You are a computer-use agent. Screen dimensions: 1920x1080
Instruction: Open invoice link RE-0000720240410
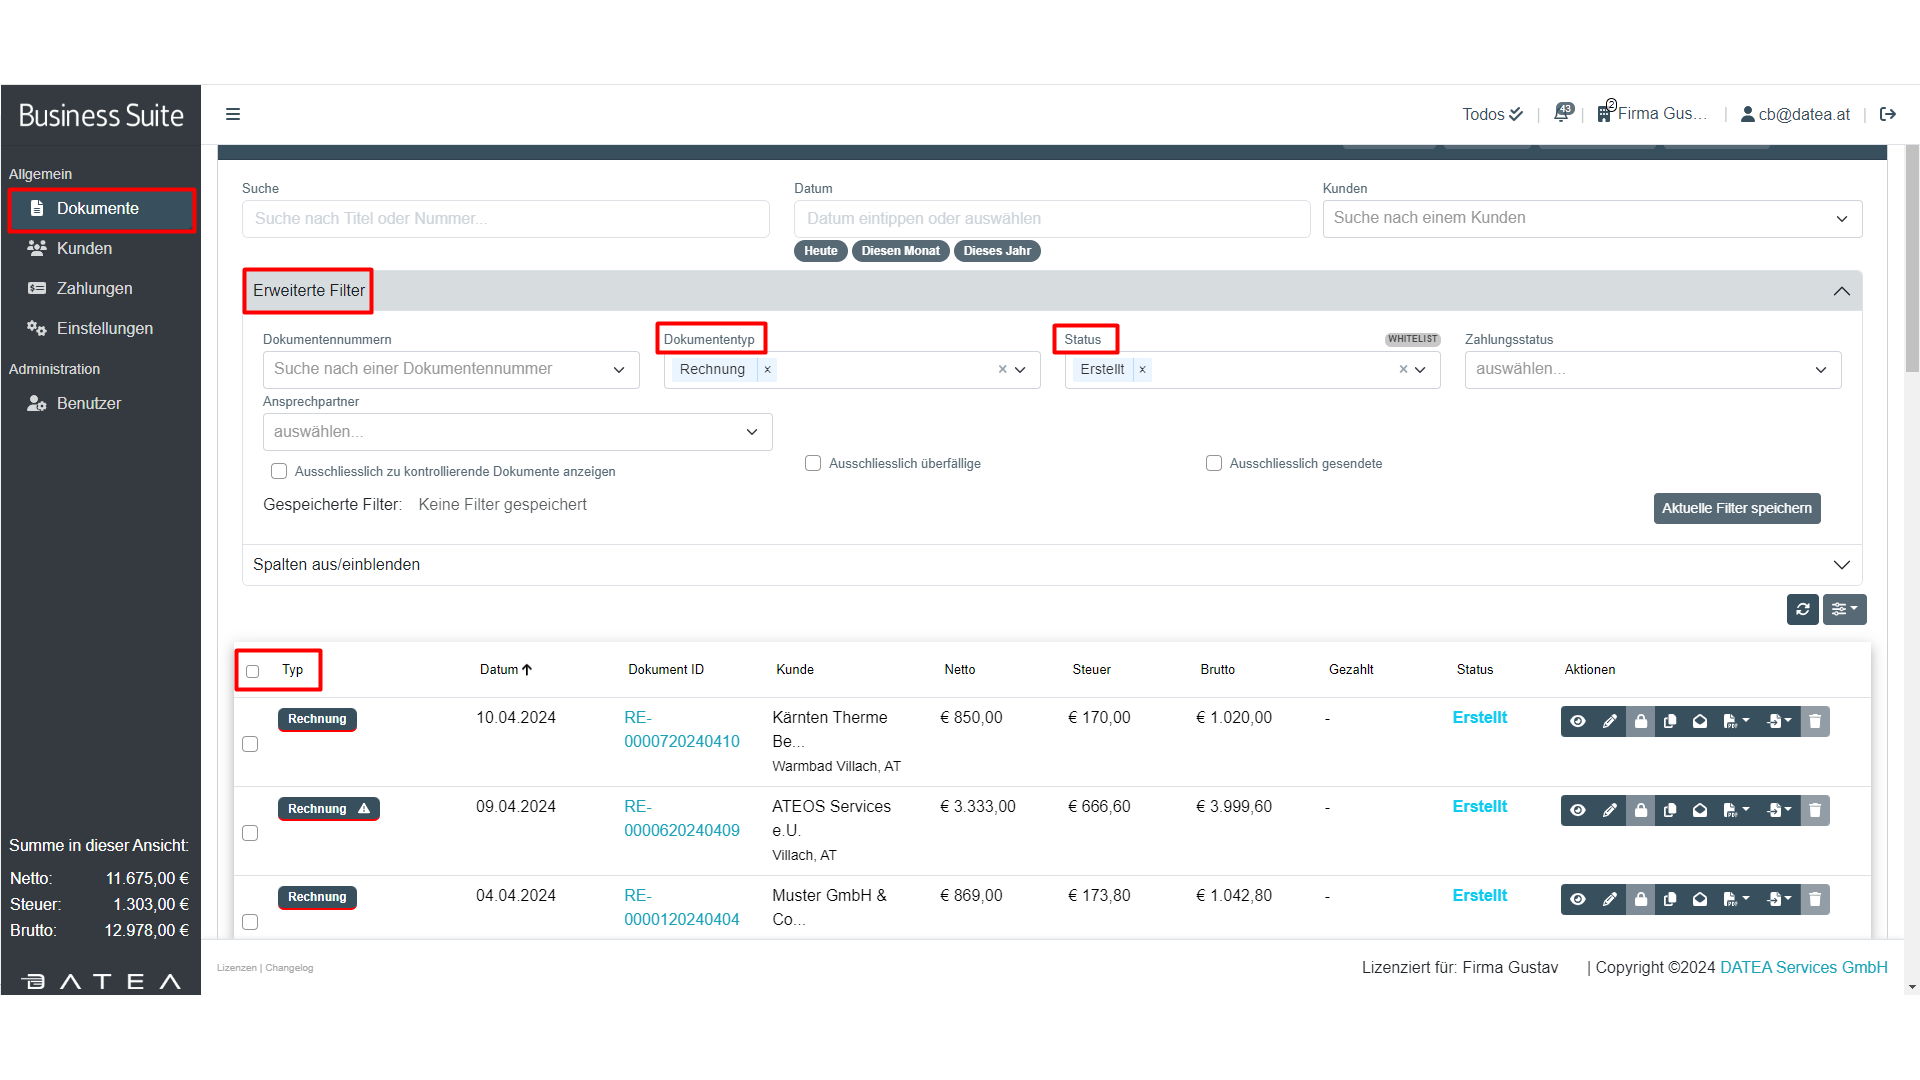pyautogui.click(x=681, y=730)
